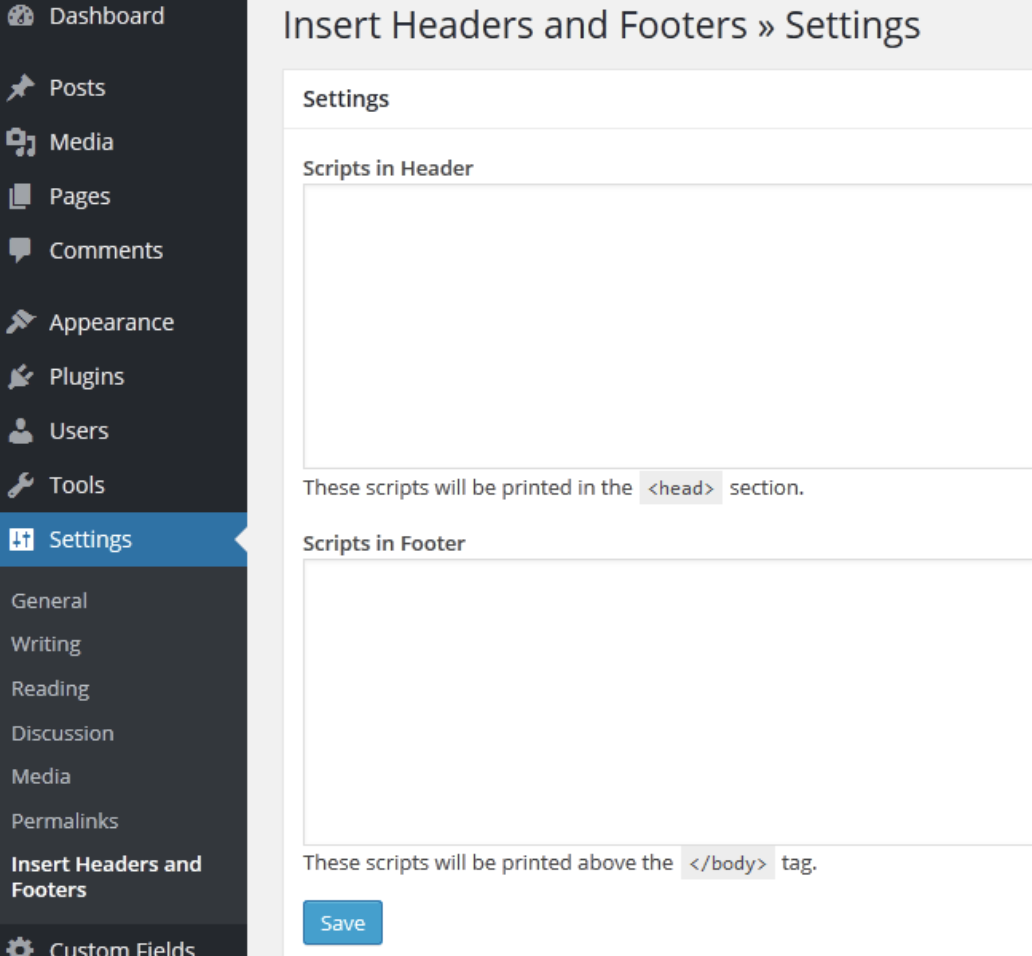Select the highlighted Settings menu item

pyautogui.click(x=124, y=540)
